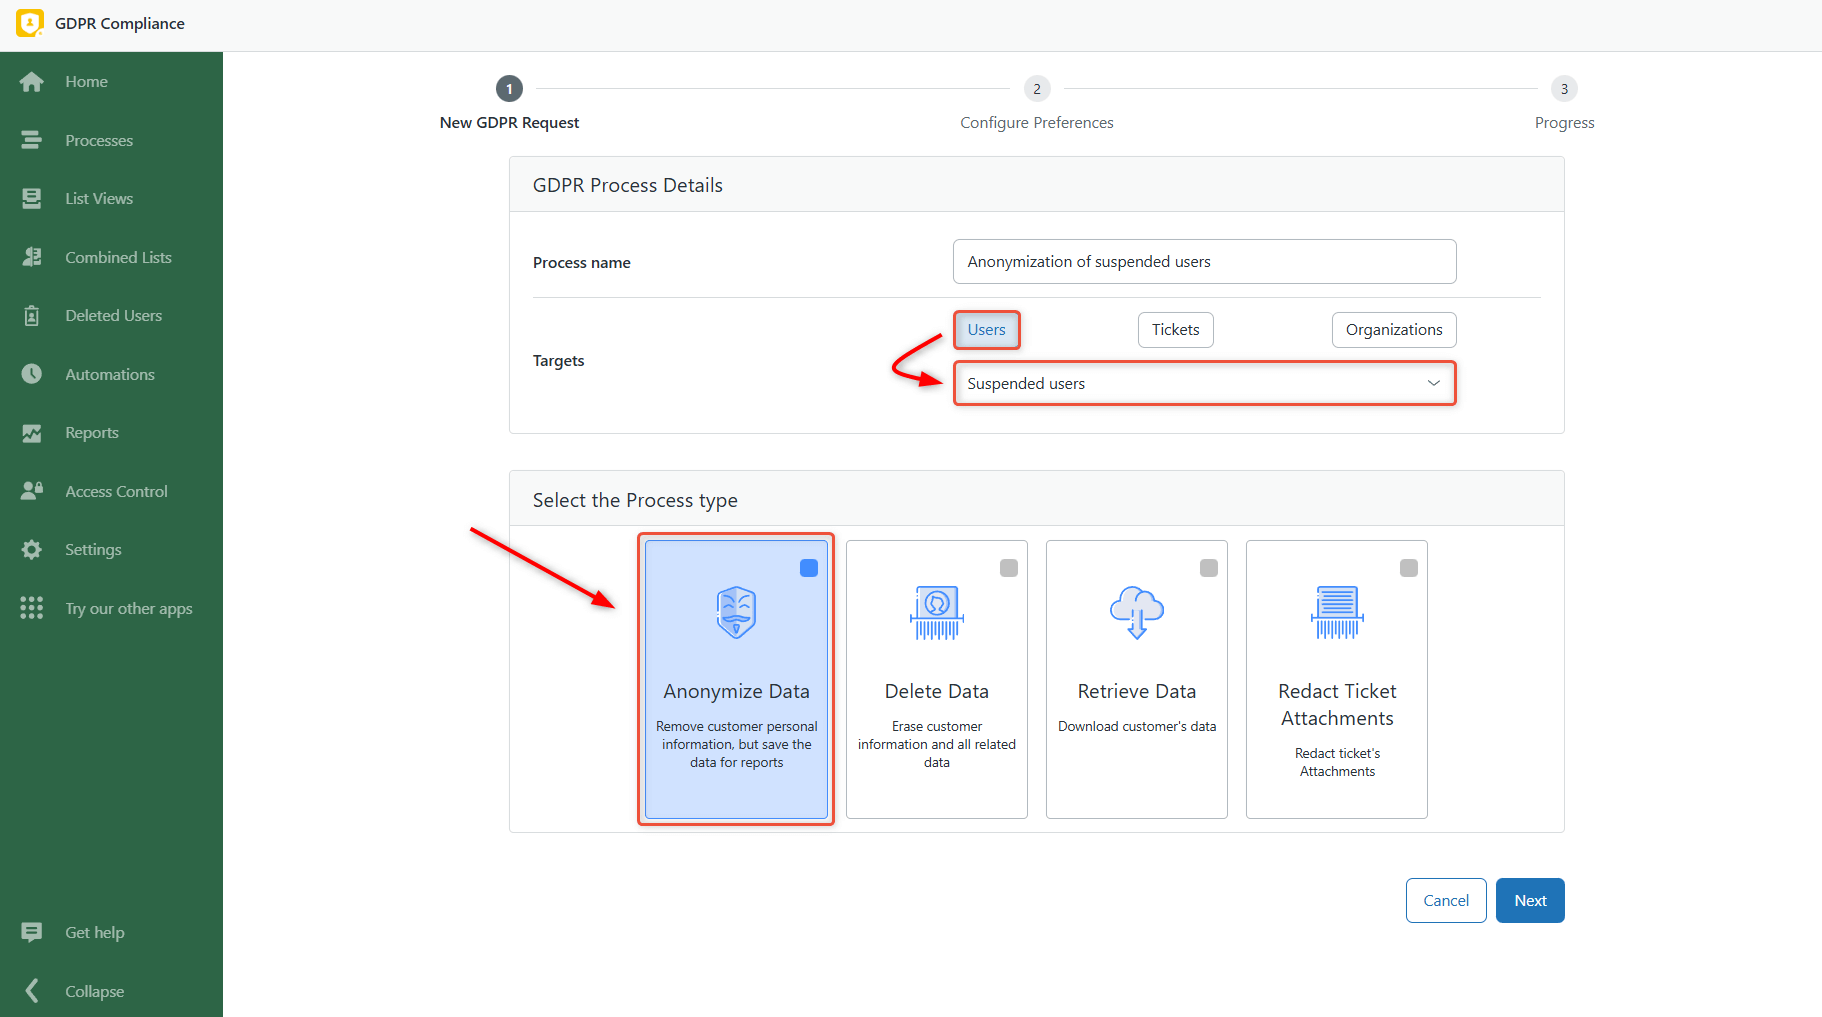The image size is (1822, 1017).
Task: Open Automations clock icon
Action: click(x=32, y=374)
